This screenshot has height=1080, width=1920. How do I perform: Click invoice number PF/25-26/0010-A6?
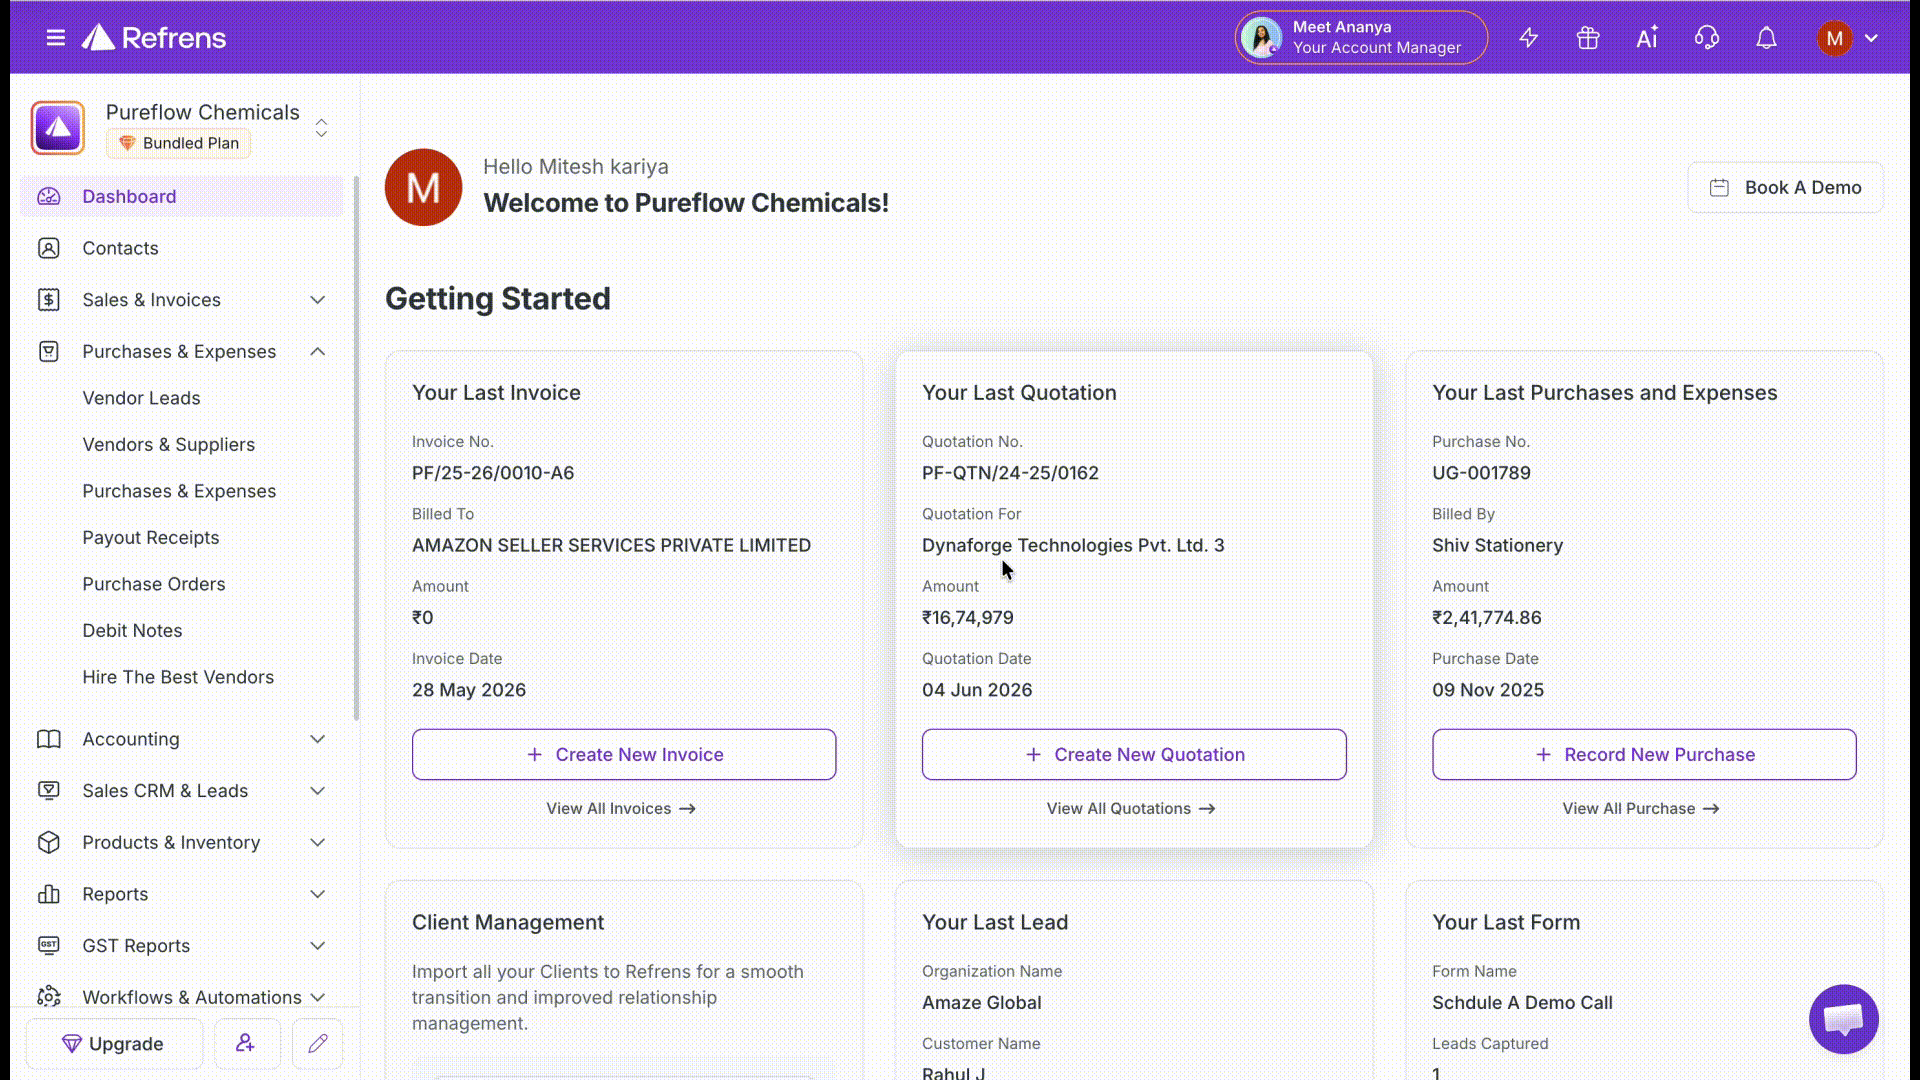pyautogui.click(x=493, y=473)
